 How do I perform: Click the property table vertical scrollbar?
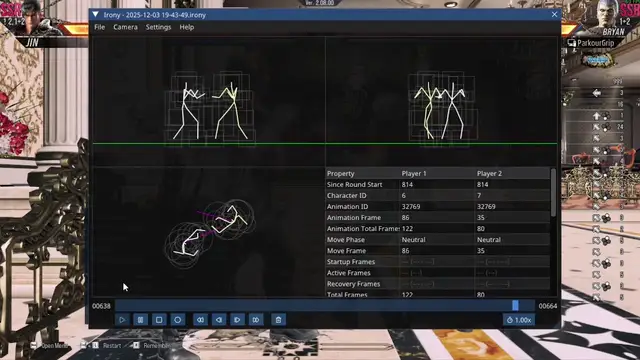tap(553, 193)
